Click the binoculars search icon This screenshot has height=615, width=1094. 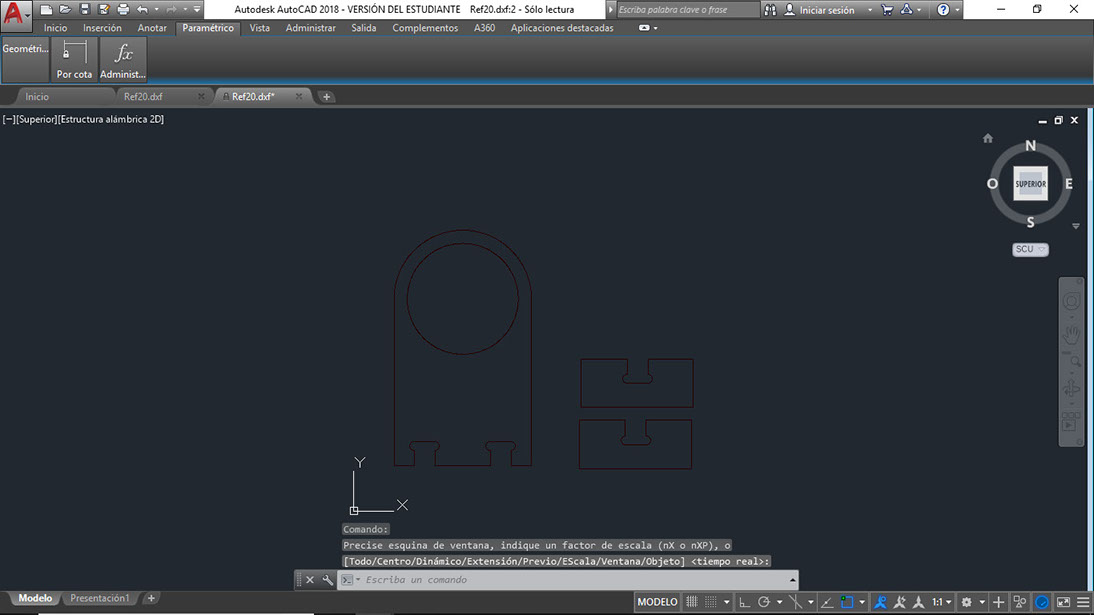770,10
